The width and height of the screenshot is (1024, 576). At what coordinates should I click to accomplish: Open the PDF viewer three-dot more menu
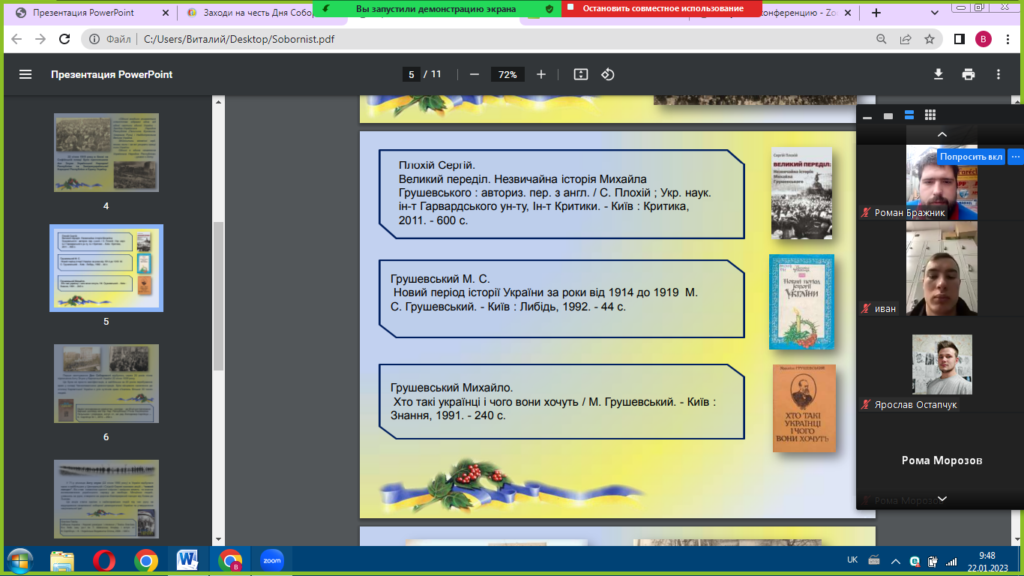(997, 75)
